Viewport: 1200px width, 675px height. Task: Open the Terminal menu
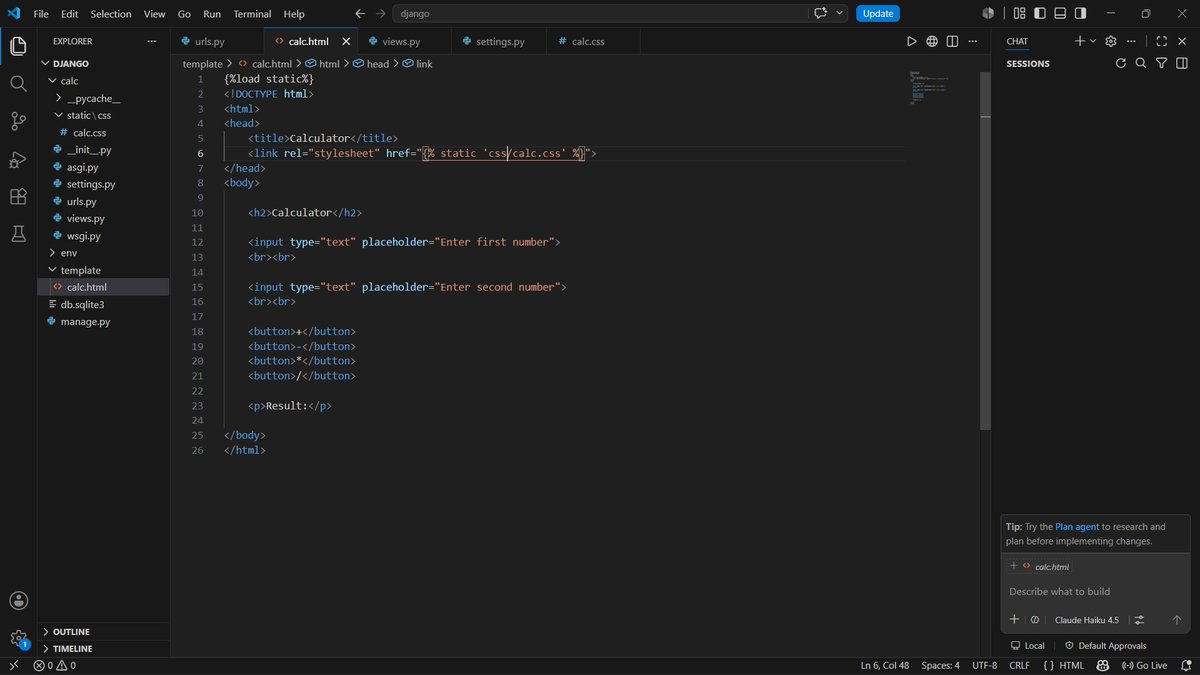point(252,14)
